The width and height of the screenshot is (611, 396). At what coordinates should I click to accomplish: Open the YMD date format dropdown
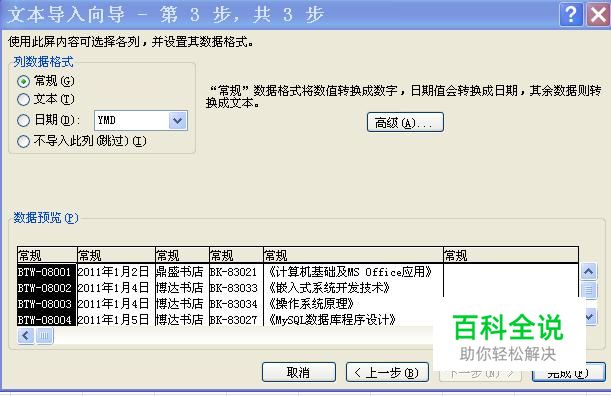tap(178, 120)
